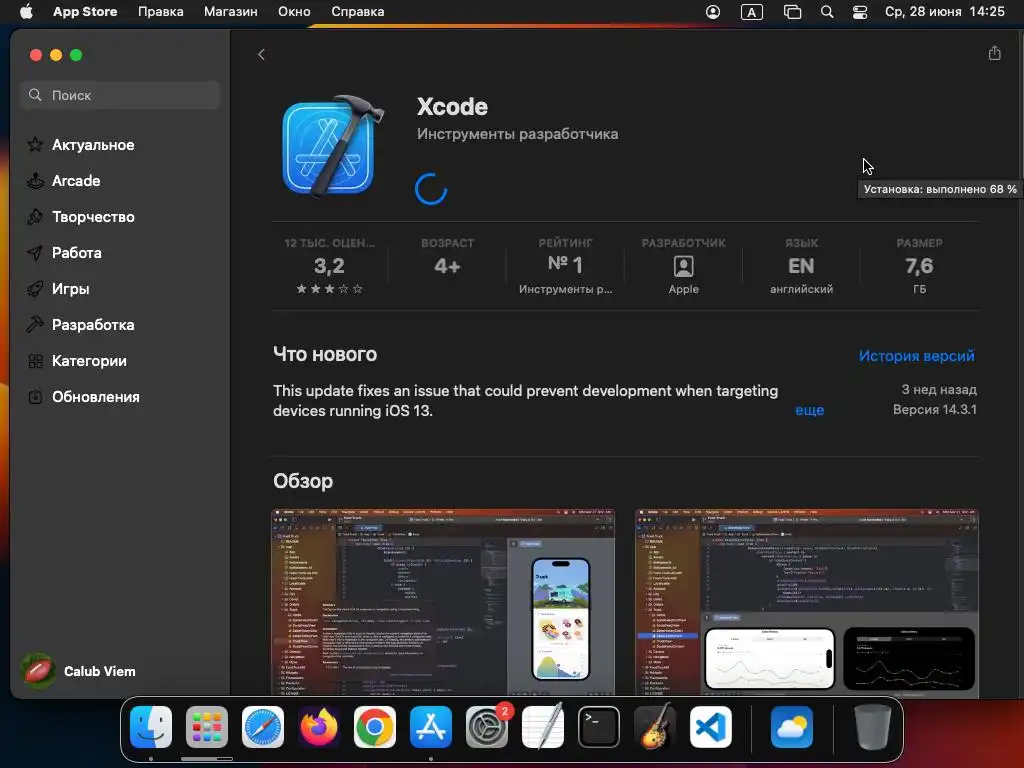The height and width of the screenshot is (768, 1024).
Task: Click the user account icon in menu bar
Action: pos(713,12)
